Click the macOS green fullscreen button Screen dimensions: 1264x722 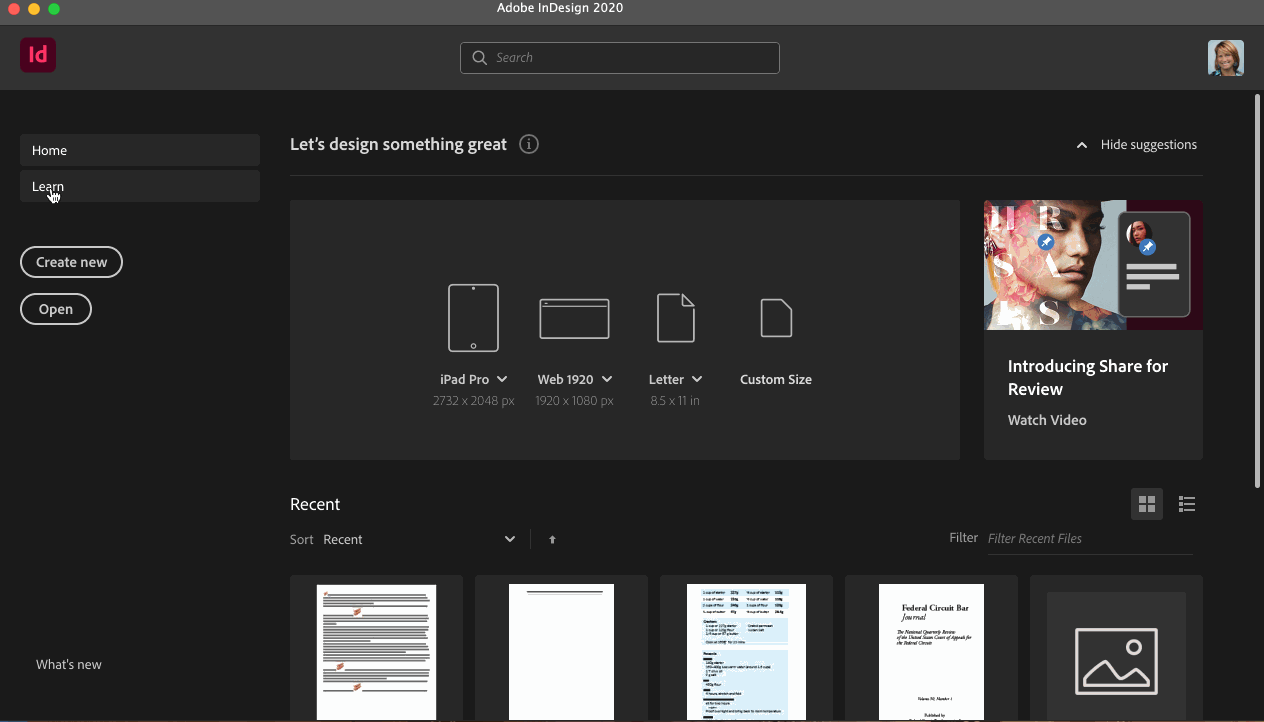pyautogui.click(x=54, y=9)
